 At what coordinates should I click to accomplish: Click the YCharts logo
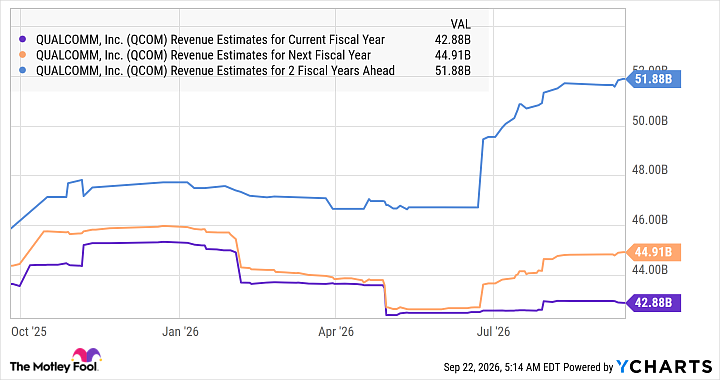(x=664, y=366)
